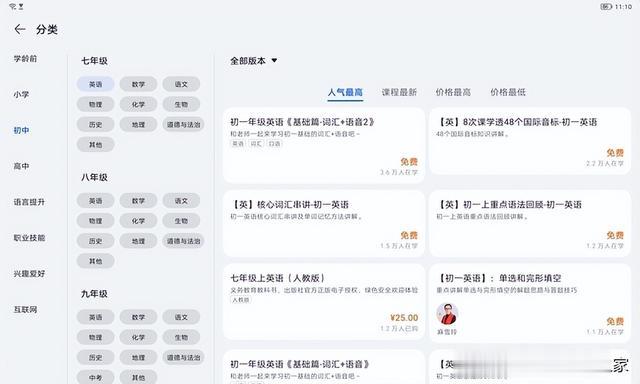
Task: Choose 九年级 语文 subject chip
Action: [x=181, y=317]
